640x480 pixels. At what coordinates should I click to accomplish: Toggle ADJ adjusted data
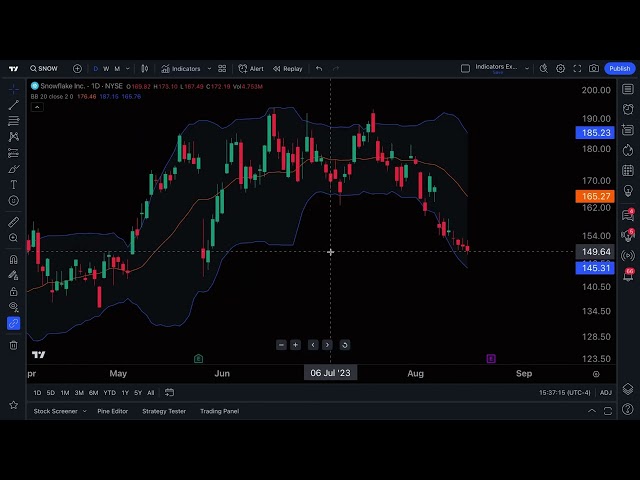pyautogui.click(x=606, y=393)
